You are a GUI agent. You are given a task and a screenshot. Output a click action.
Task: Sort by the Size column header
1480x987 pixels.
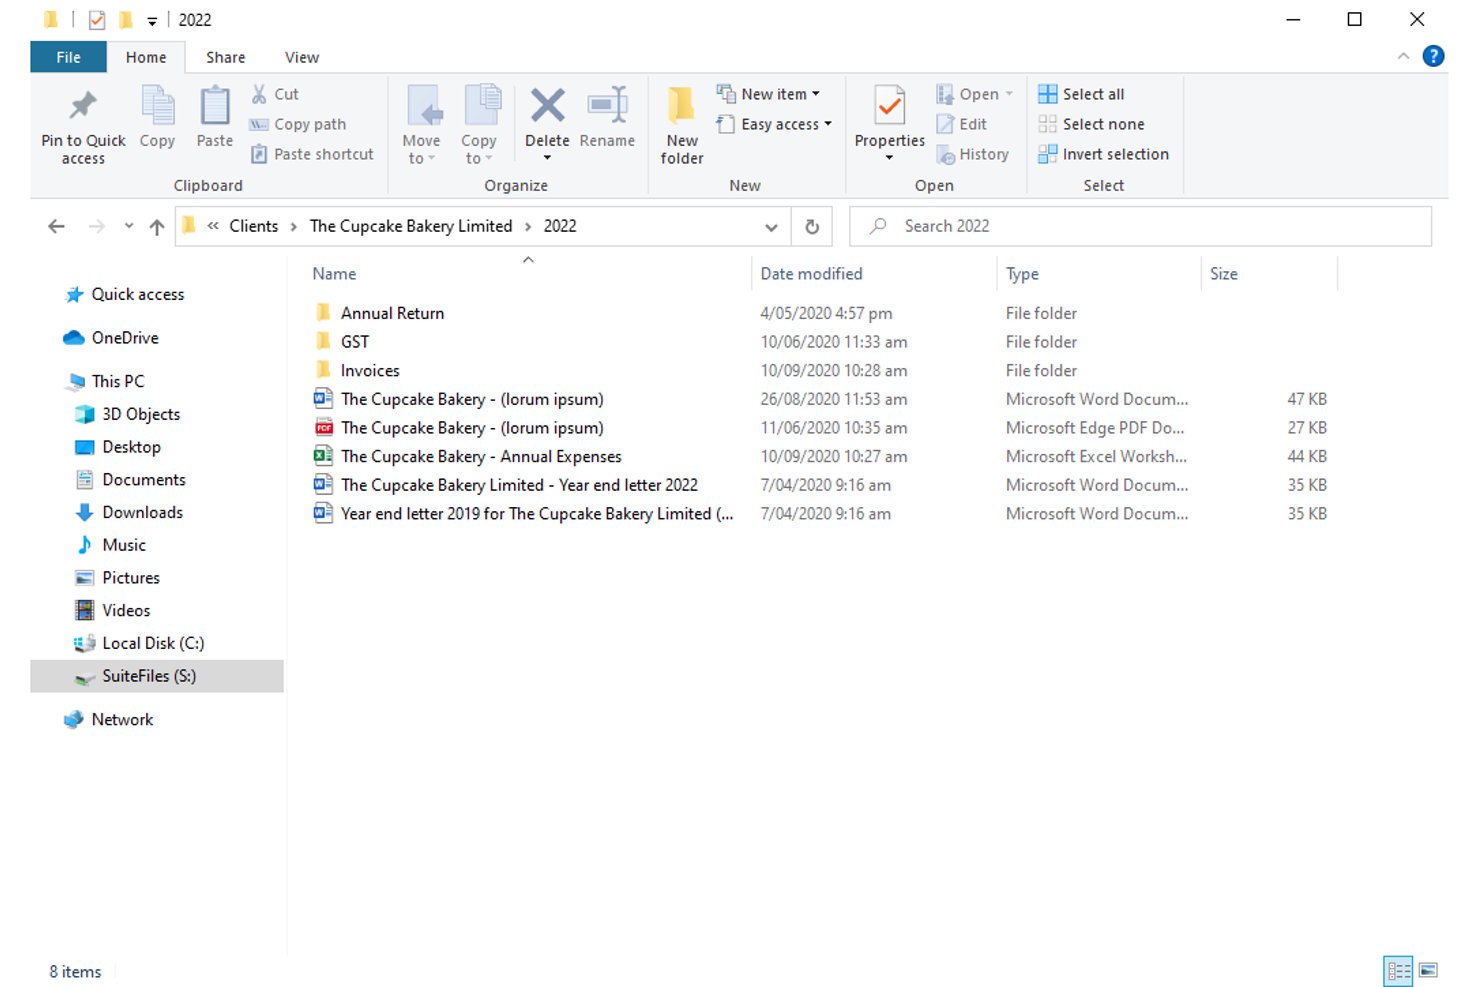(1223, 274)
